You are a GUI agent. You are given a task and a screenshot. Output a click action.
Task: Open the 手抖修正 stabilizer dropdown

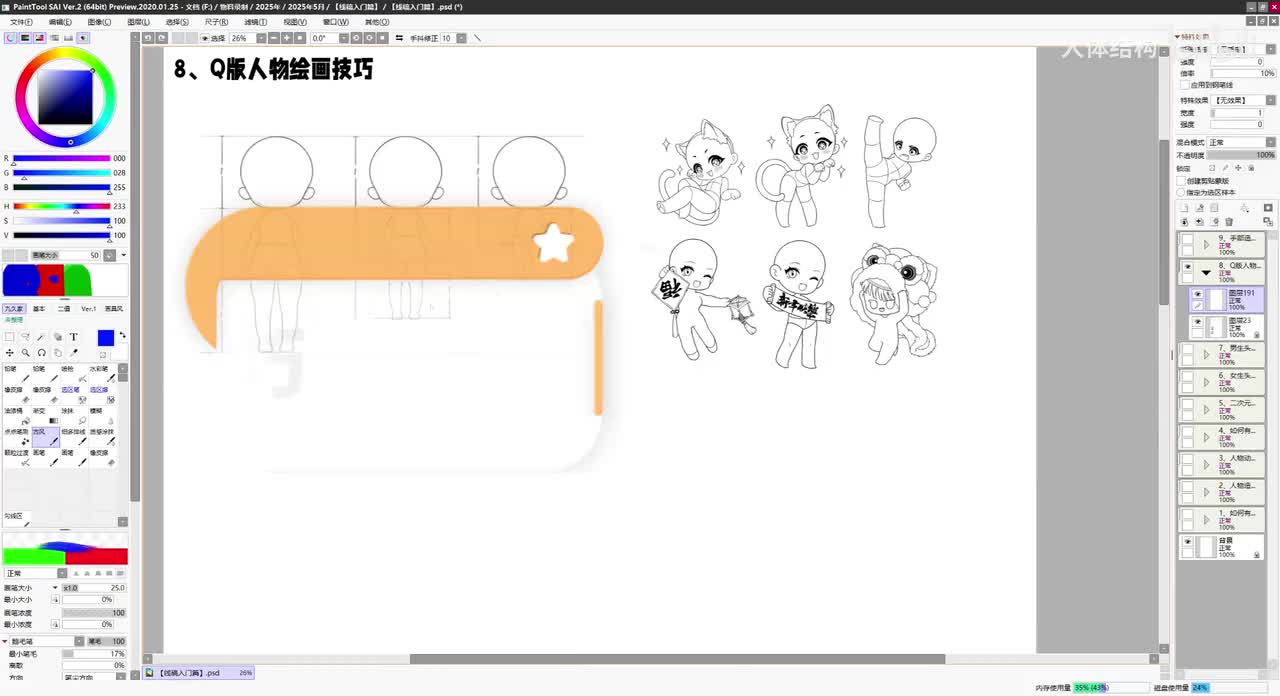click(460, 38)
